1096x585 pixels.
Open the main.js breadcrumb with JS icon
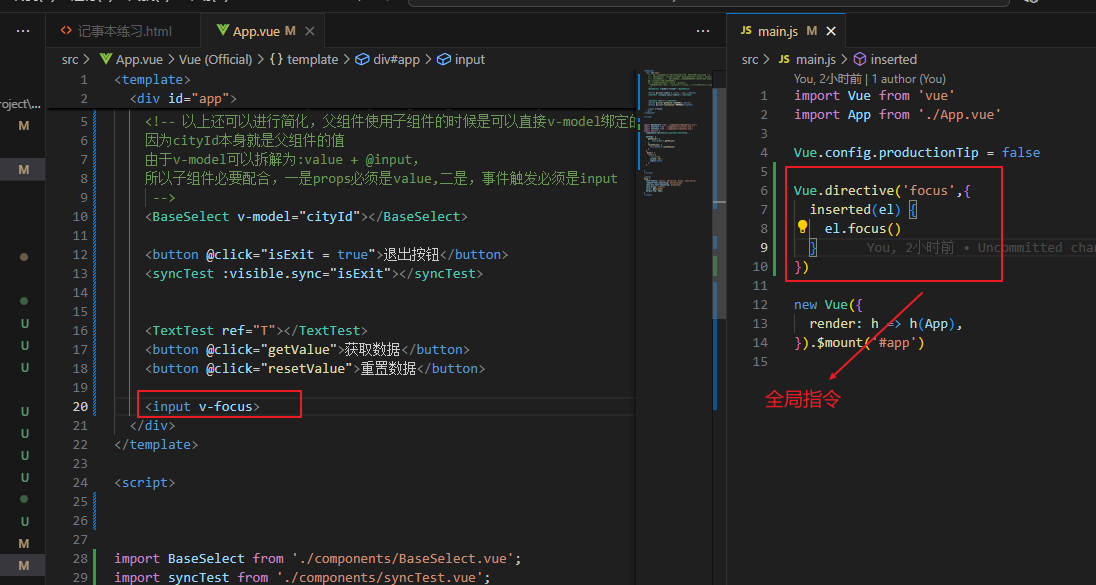pyautogui.click(x=807, y=59)
